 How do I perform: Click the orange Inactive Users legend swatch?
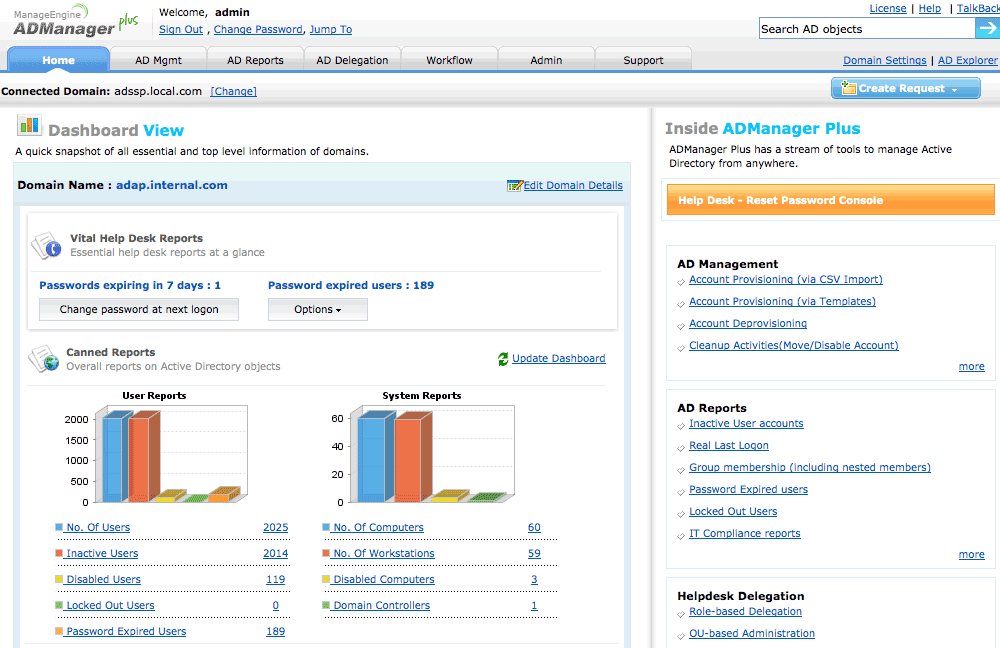[59, 554]
